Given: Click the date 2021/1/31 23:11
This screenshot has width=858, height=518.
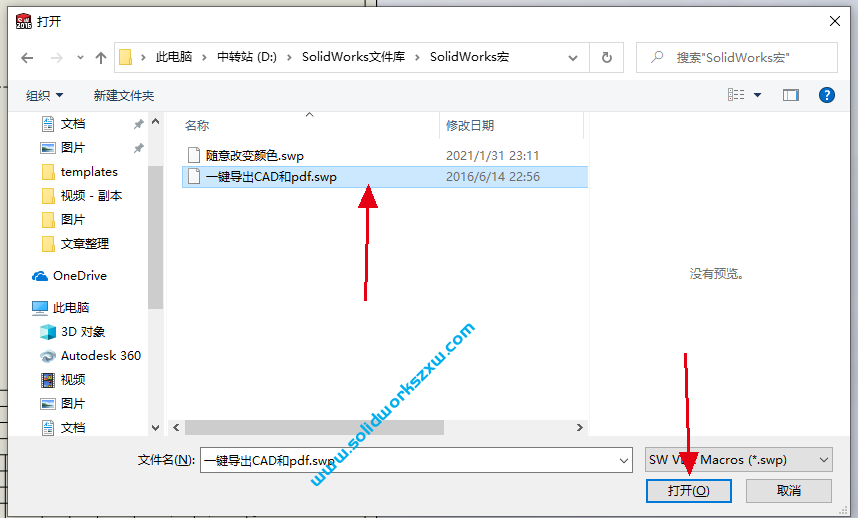Looking at the screenshot, I should [492, 156].
